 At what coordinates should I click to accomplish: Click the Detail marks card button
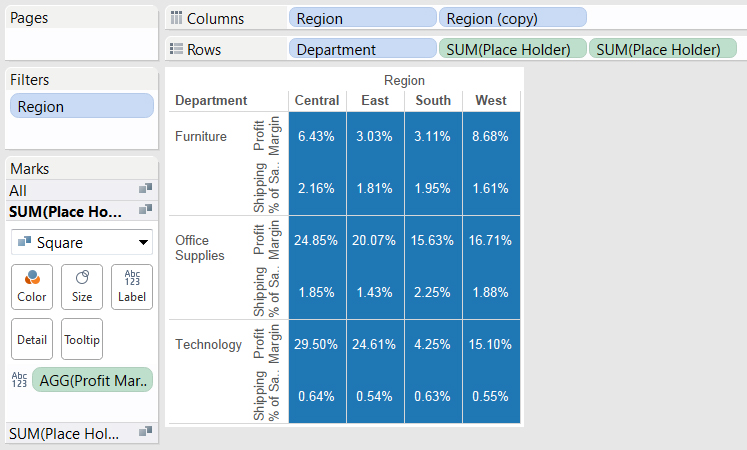click(32, 339)
